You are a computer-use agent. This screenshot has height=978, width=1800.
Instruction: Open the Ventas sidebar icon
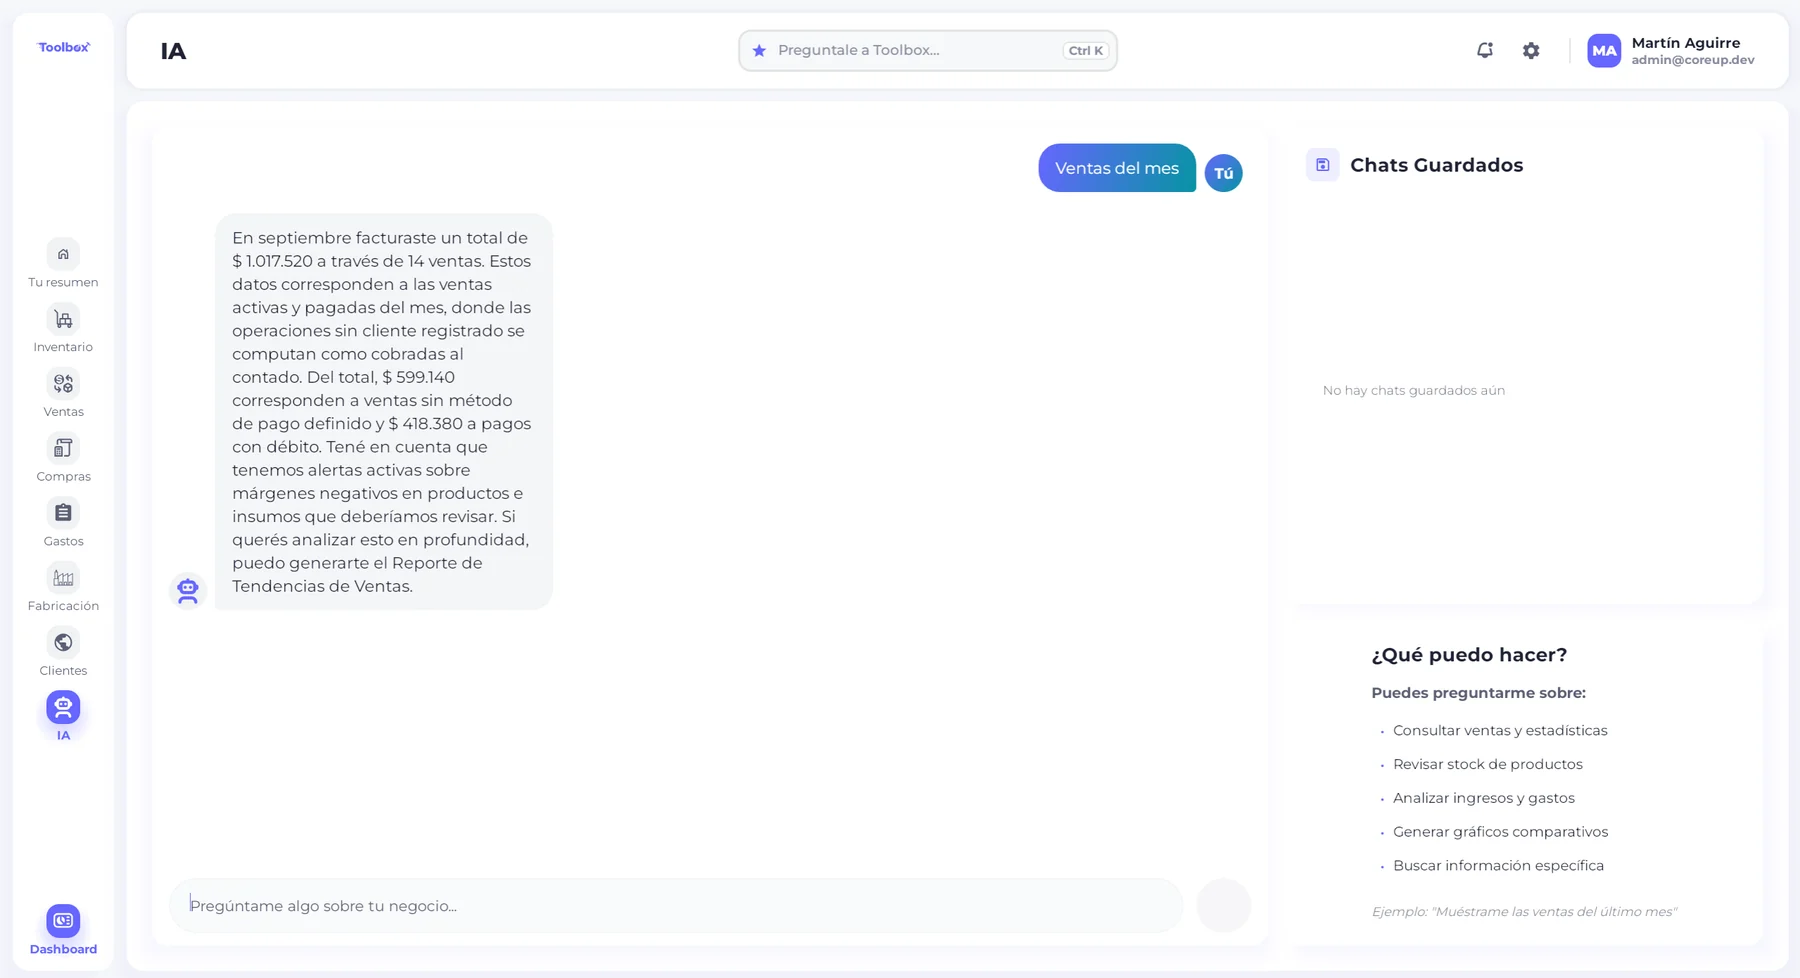click(63, 384)
